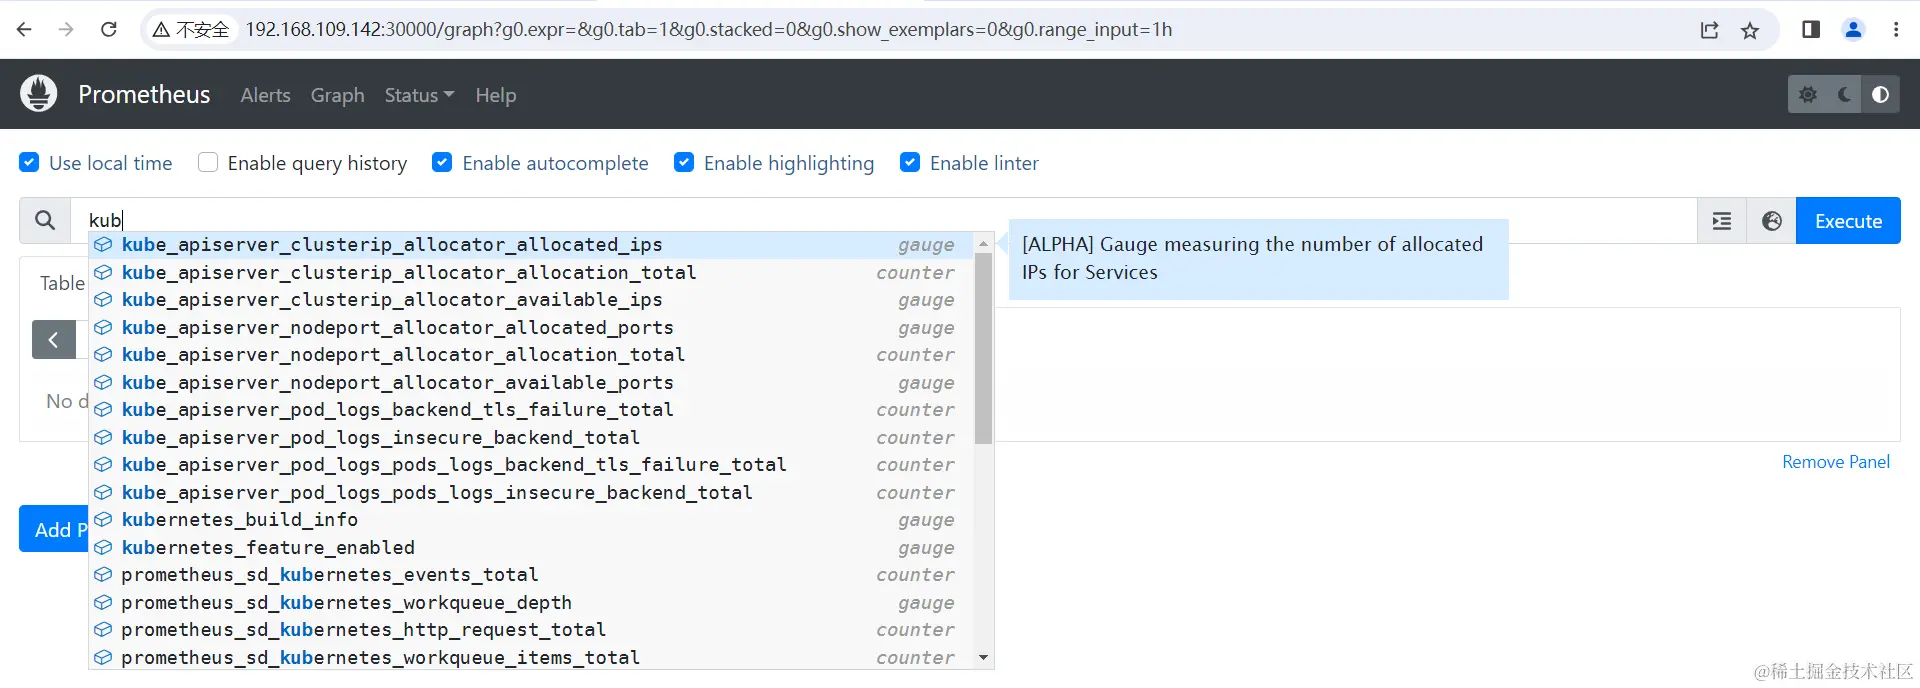Select the auto contrast theme icon
Image resolution: width=1920 pixels, height=688 pixels.
(x=1880, y=95)
